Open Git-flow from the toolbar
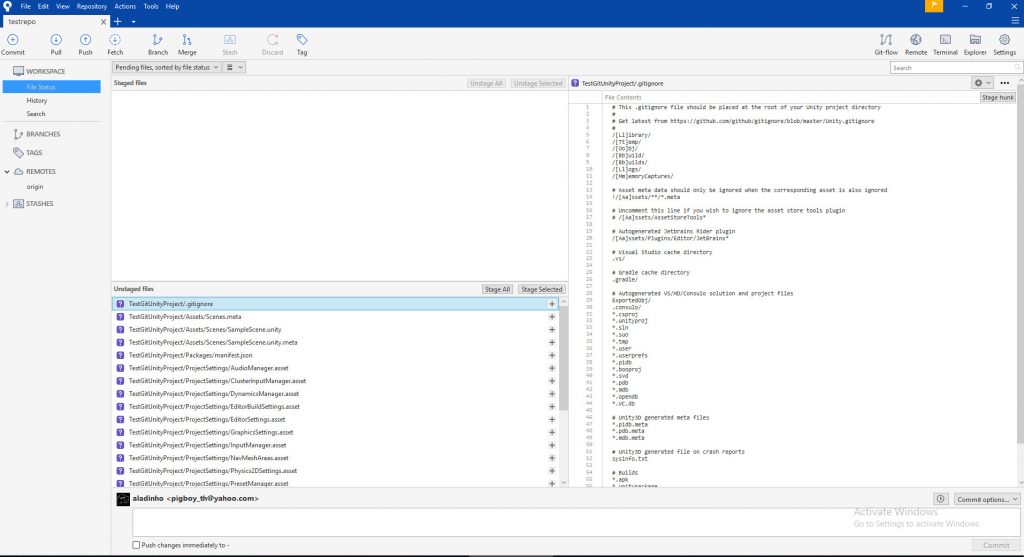The image size is (1024, 557). tap(886, 44)
